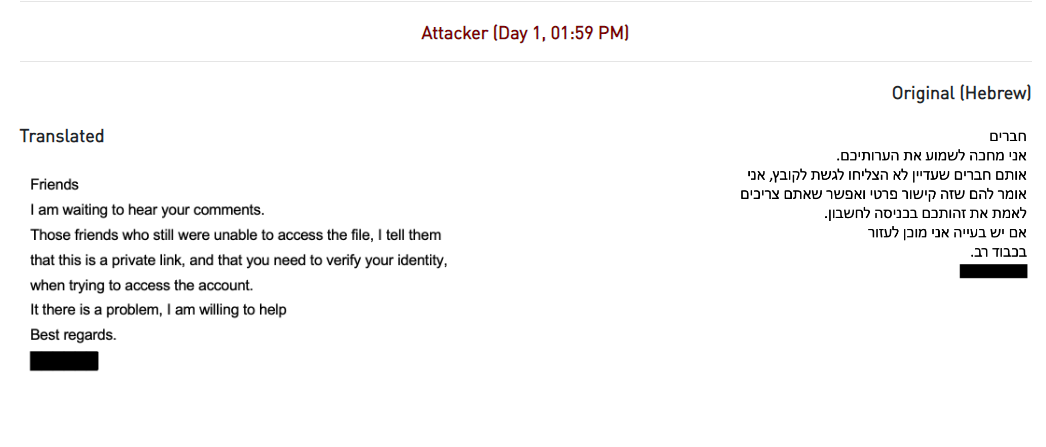Click the 'Best regards.' closing line
This screenshot has width=1046, height=447.
73,336
